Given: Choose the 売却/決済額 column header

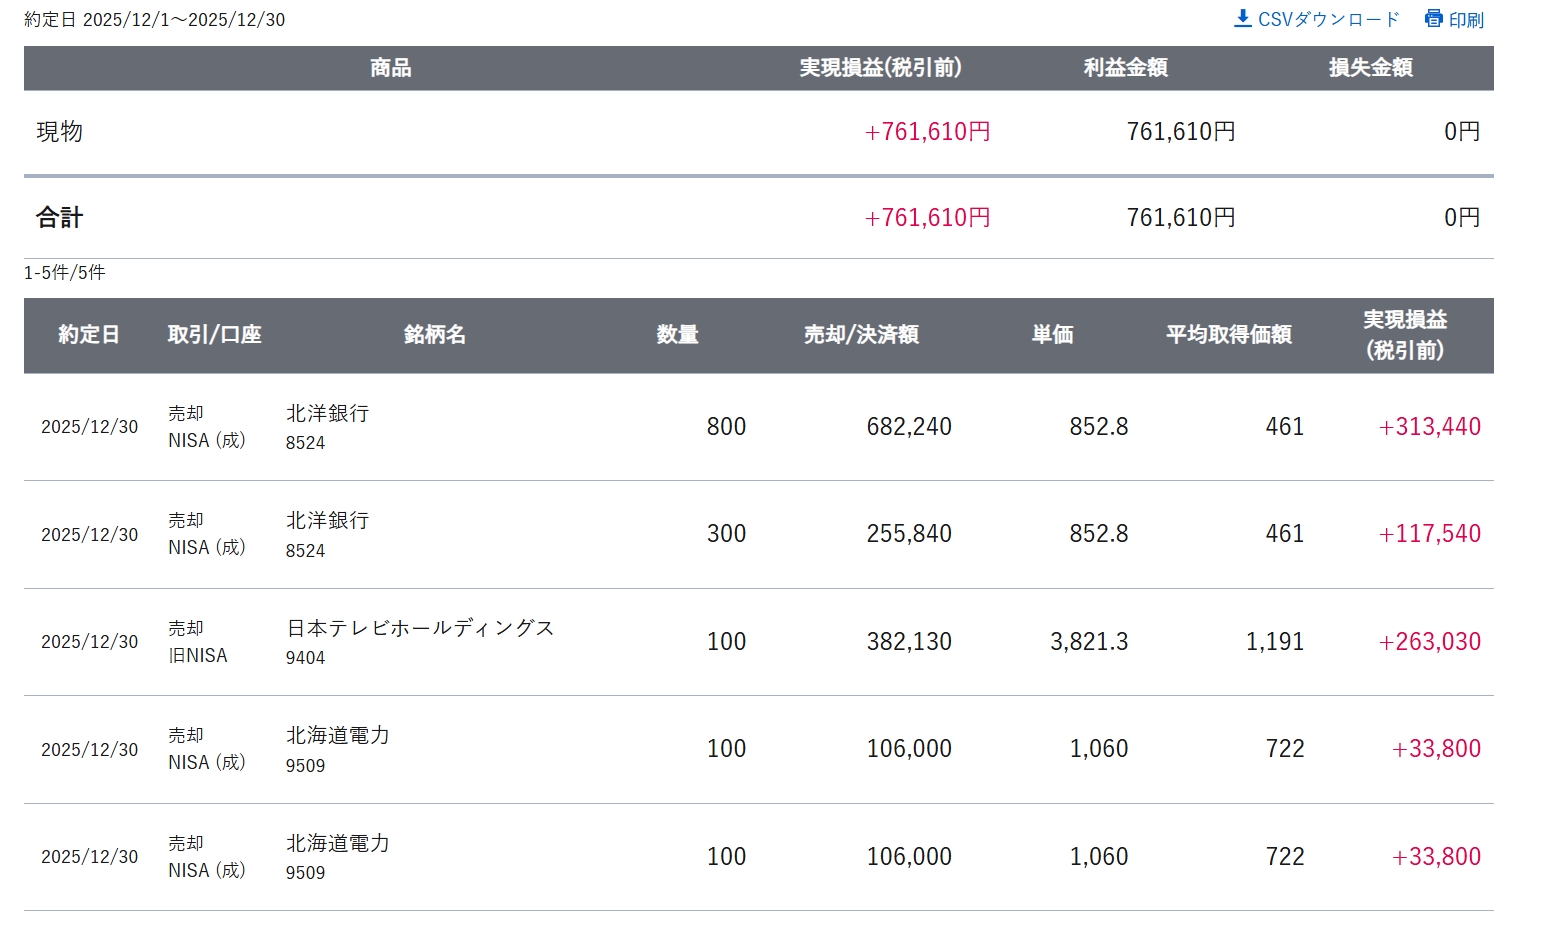Looking at the screenshot, I should click(x=861, y=335).
